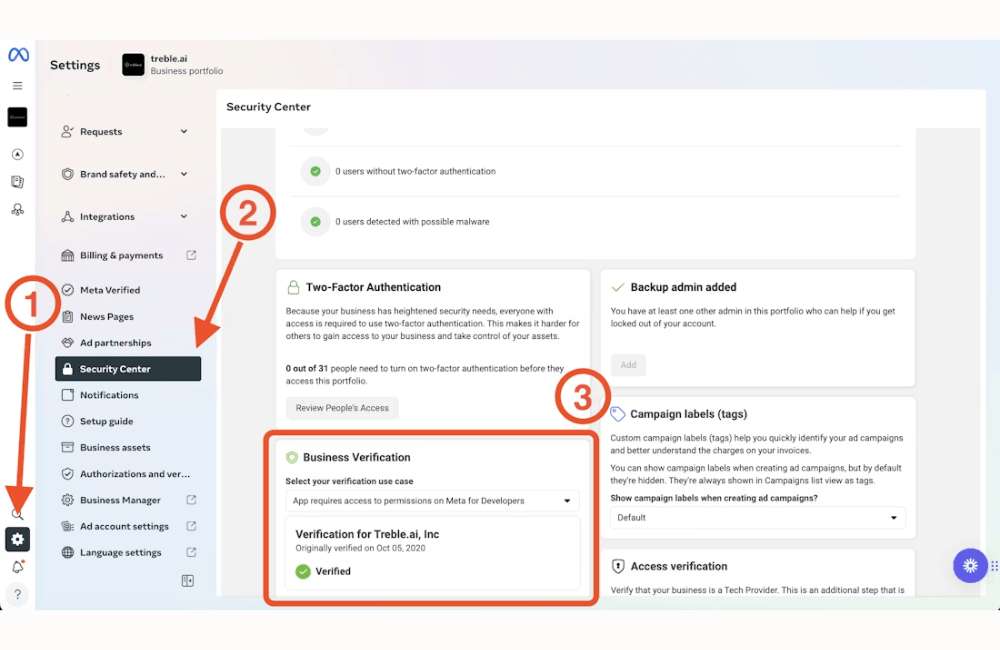Open notifications bell icon in left rail
The width and height of the screenshot is (1000, 650).
point(17,567)
